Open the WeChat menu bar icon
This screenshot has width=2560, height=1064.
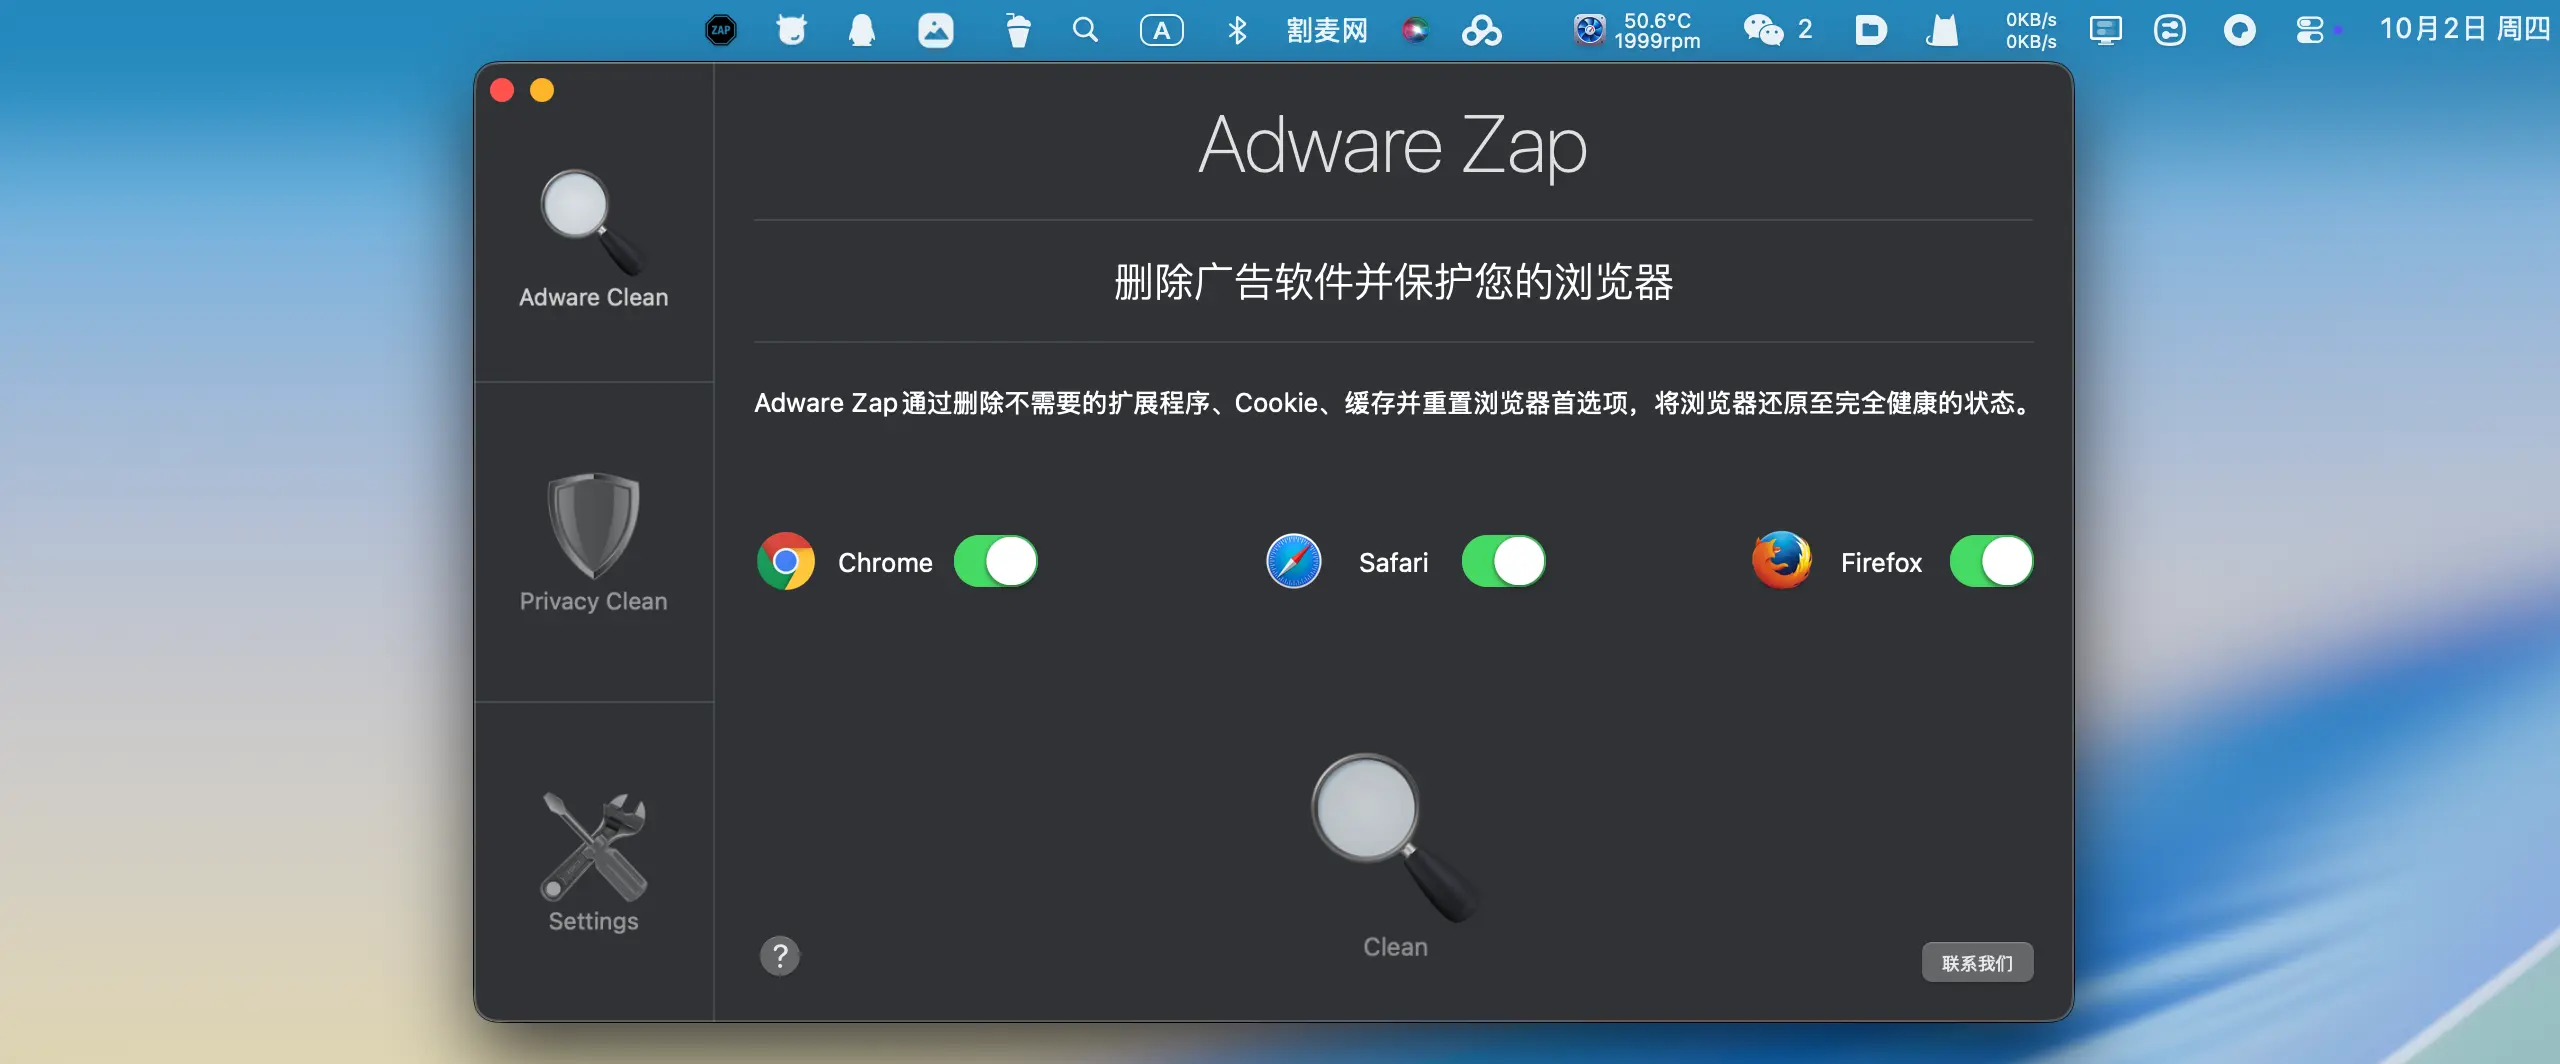point(1763,30)
